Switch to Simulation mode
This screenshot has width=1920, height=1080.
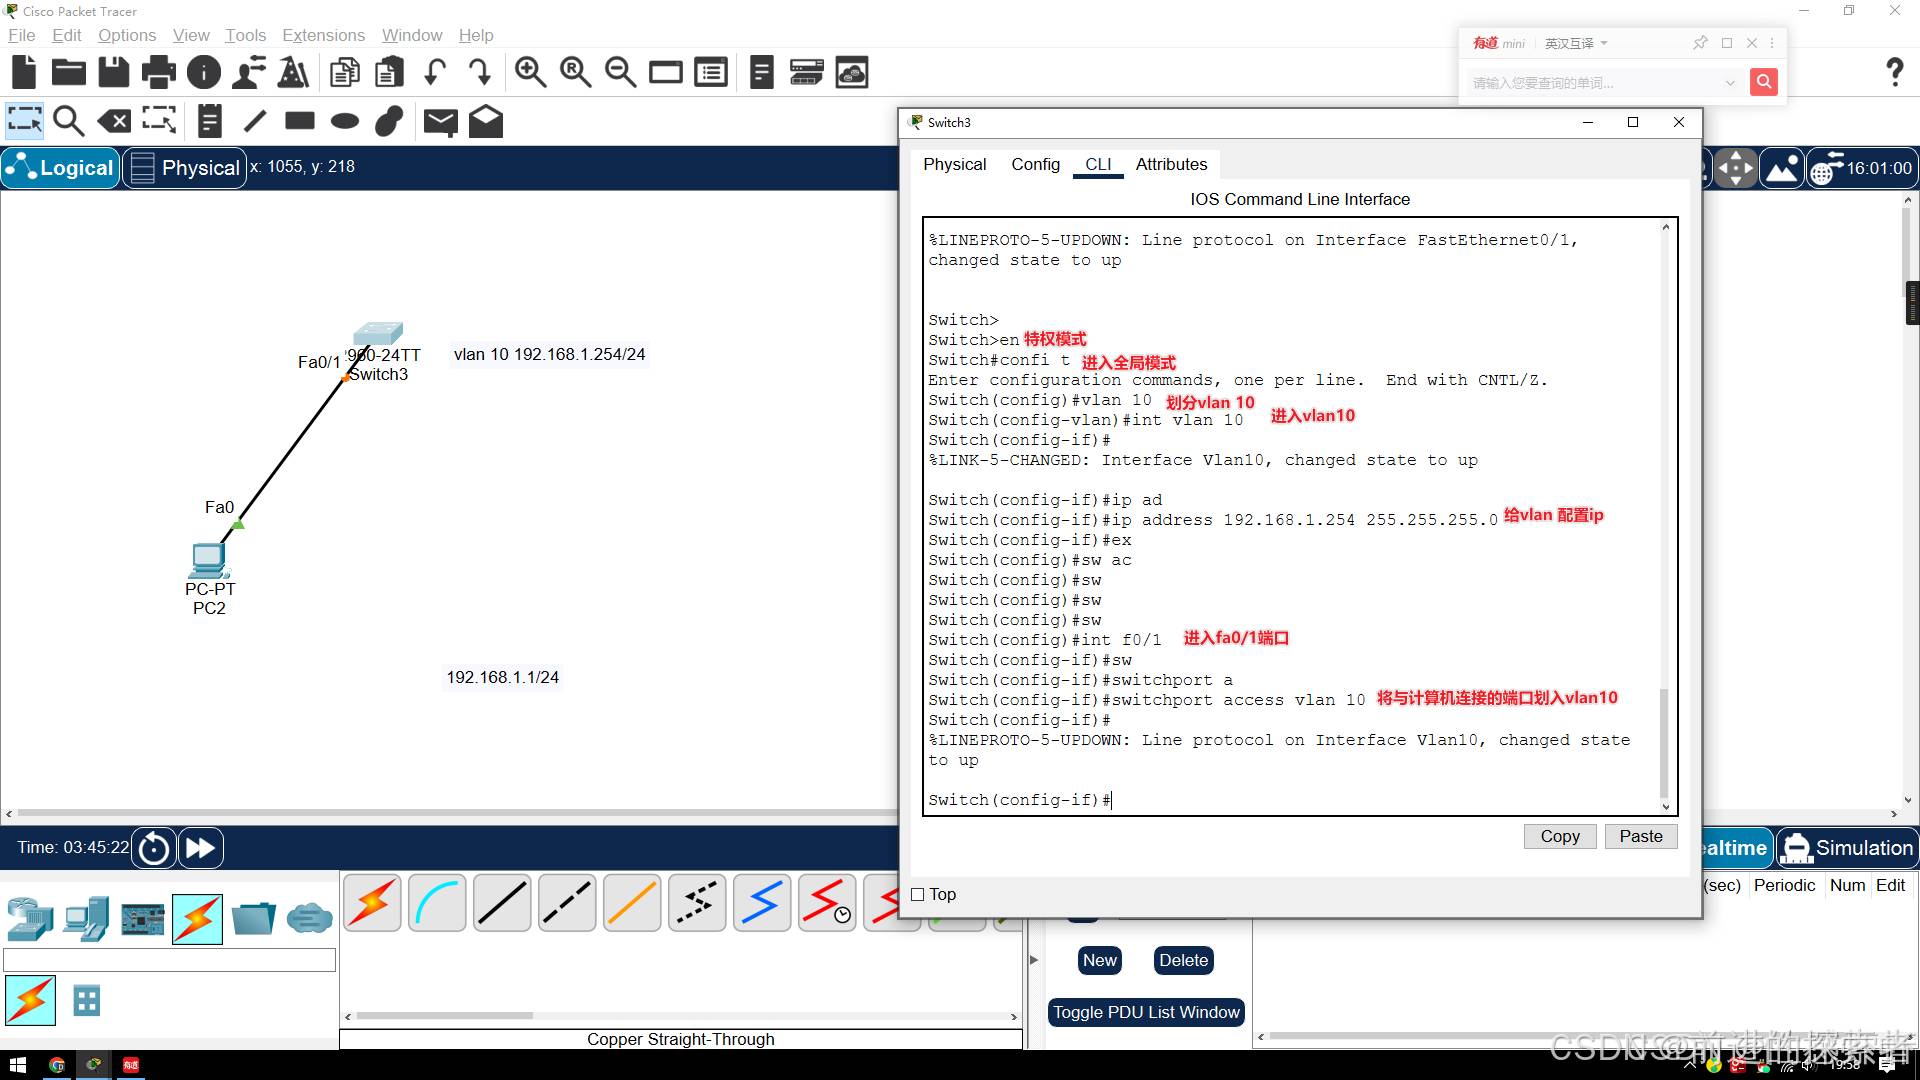(x=1848, y=848)
